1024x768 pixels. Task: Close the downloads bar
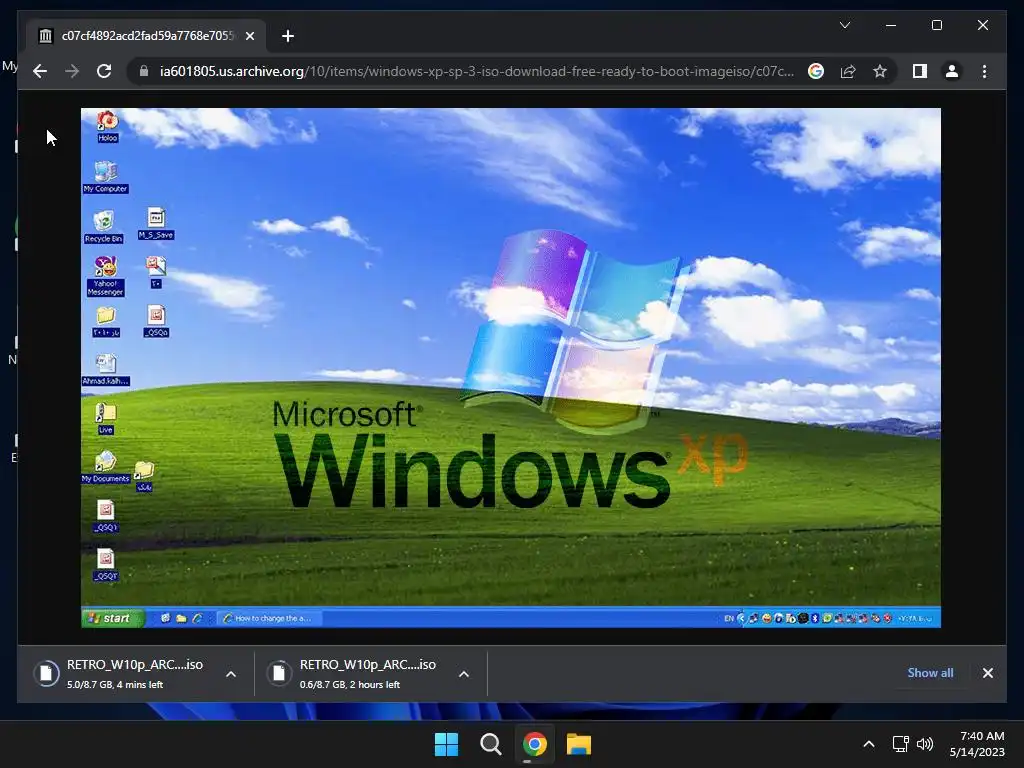tap(987, 673)
